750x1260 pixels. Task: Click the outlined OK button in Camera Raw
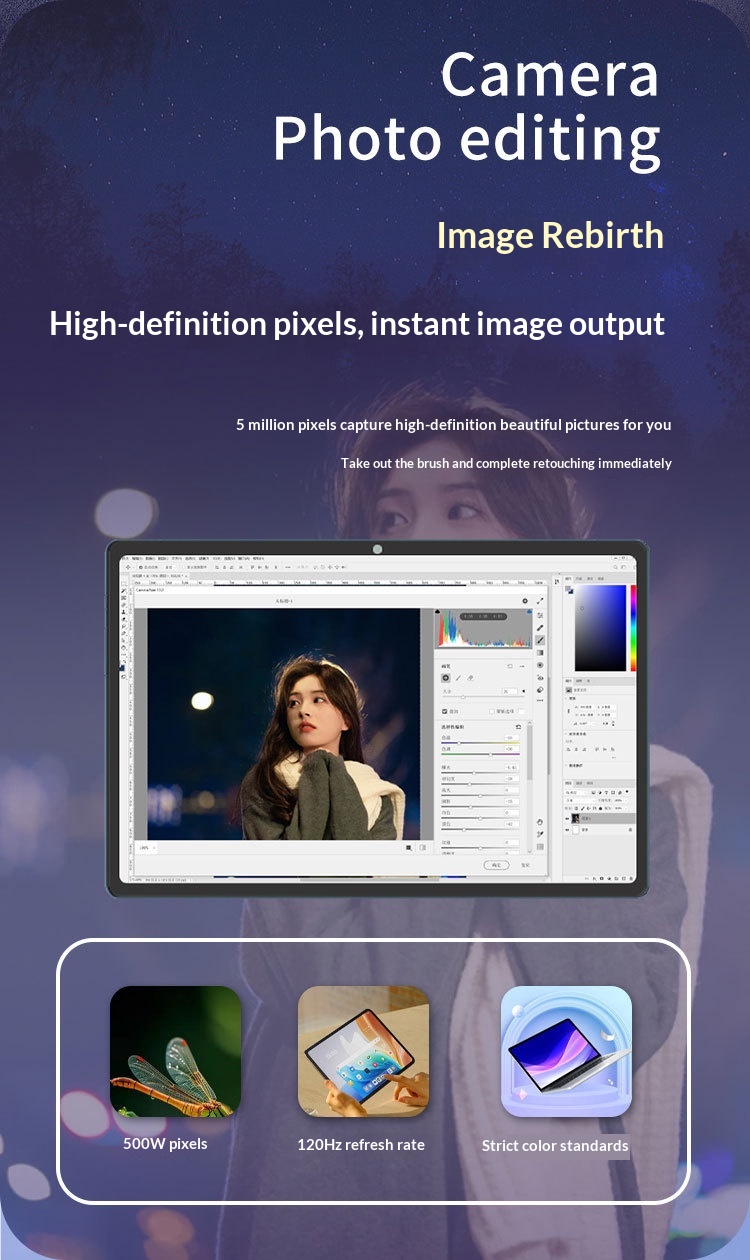coord(496,865)
